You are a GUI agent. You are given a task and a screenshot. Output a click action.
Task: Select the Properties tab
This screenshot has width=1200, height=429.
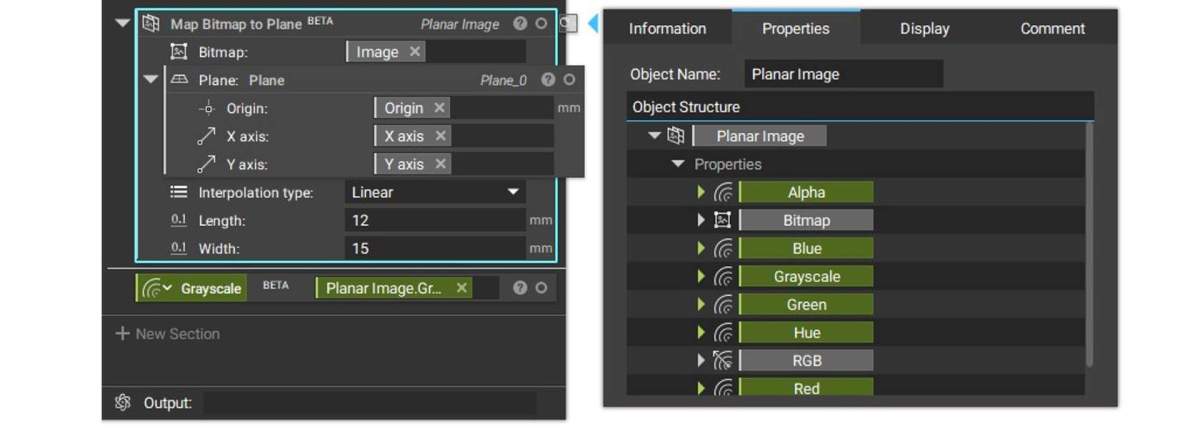[x=796, y=28]
